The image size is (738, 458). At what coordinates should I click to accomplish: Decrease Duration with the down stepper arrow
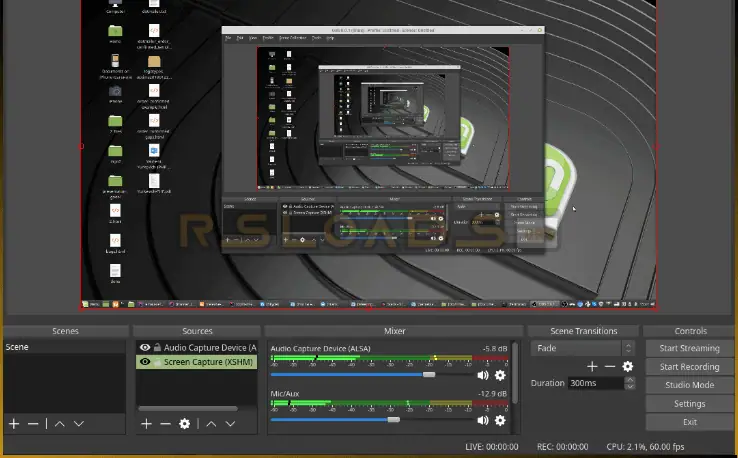[629, 386]
